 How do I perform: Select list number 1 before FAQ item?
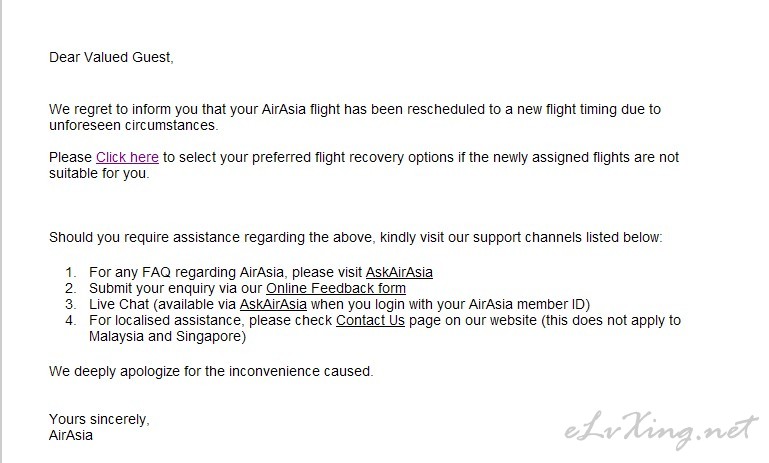pyautogui.click(x=71, y=272)
